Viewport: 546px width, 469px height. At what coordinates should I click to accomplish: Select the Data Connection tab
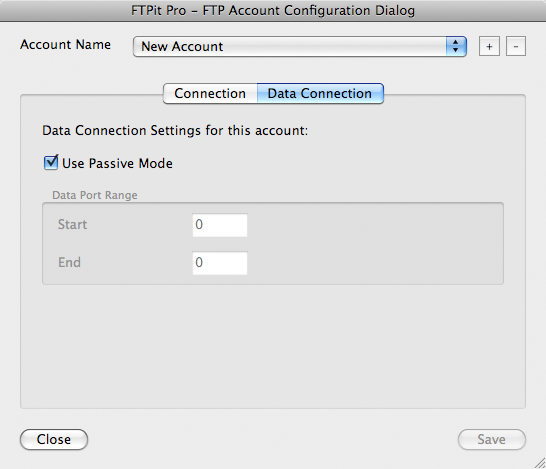pos(320,93)
